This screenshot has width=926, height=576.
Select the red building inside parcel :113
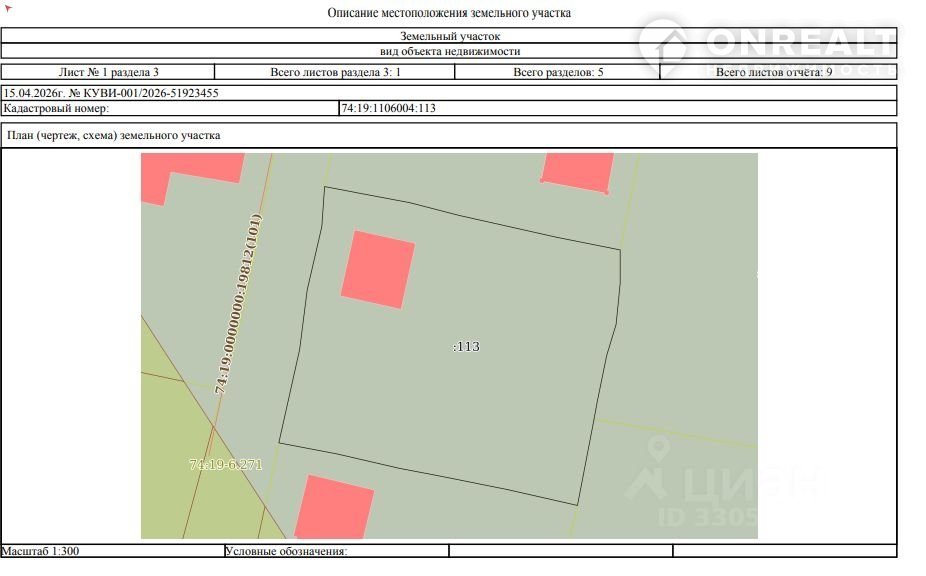(377, 269)
